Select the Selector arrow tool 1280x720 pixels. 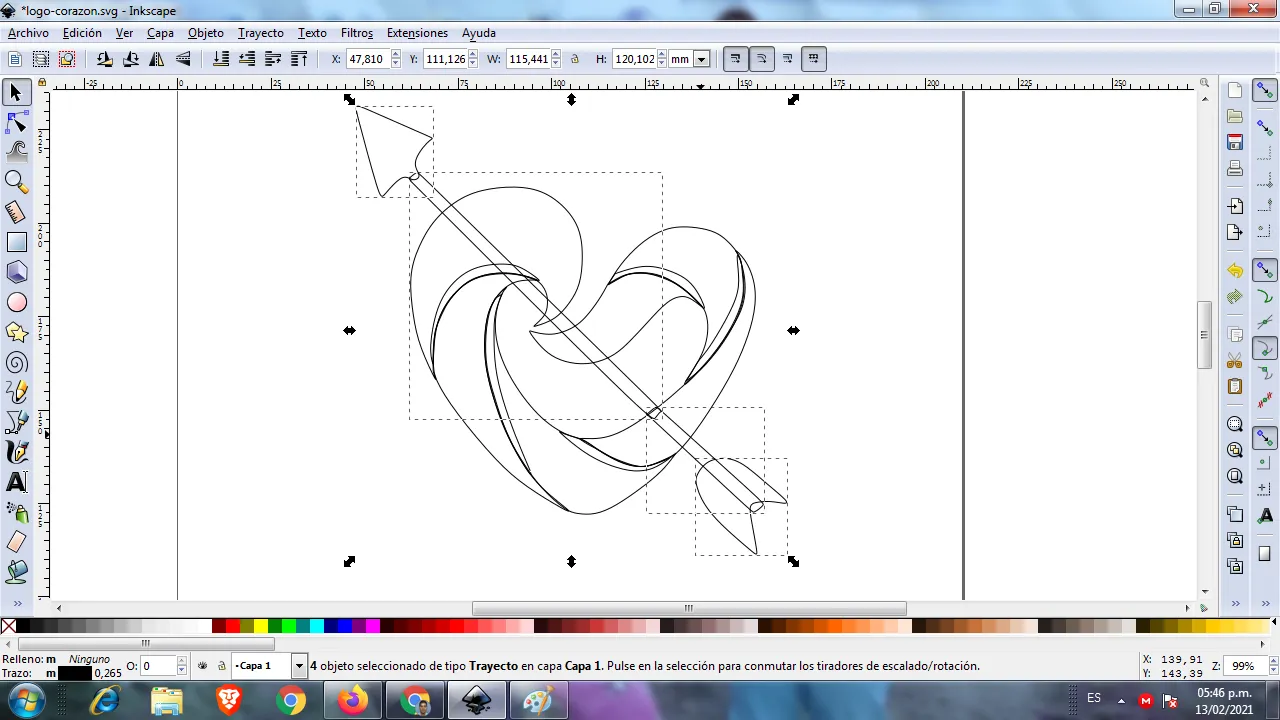point(16,93)
